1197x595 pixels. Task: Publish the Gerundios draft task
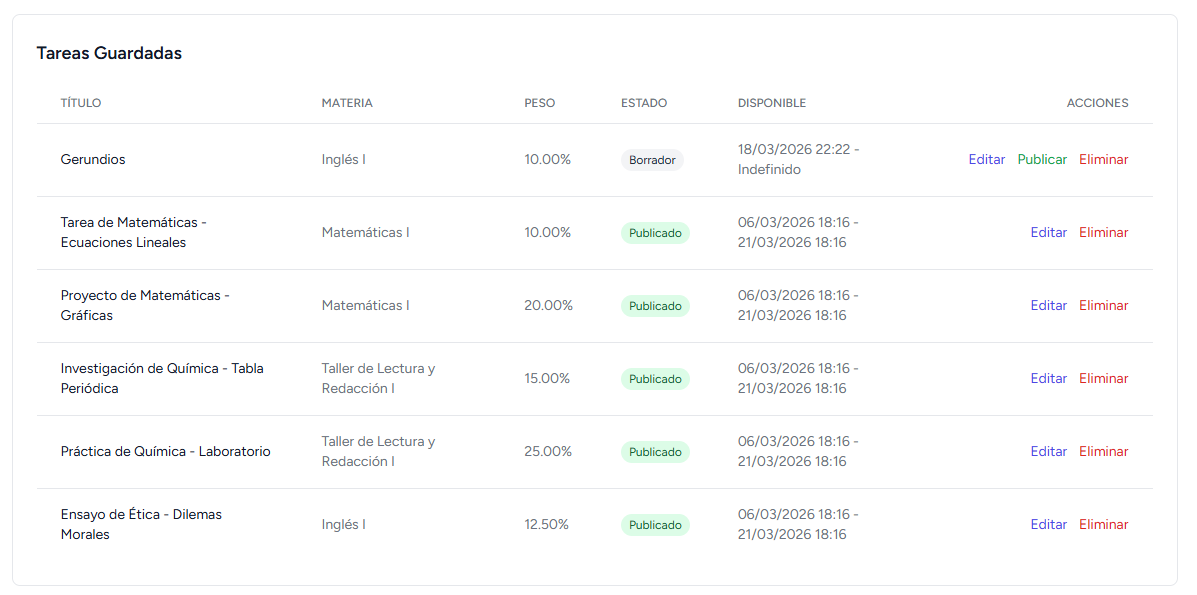[1042, 160]
